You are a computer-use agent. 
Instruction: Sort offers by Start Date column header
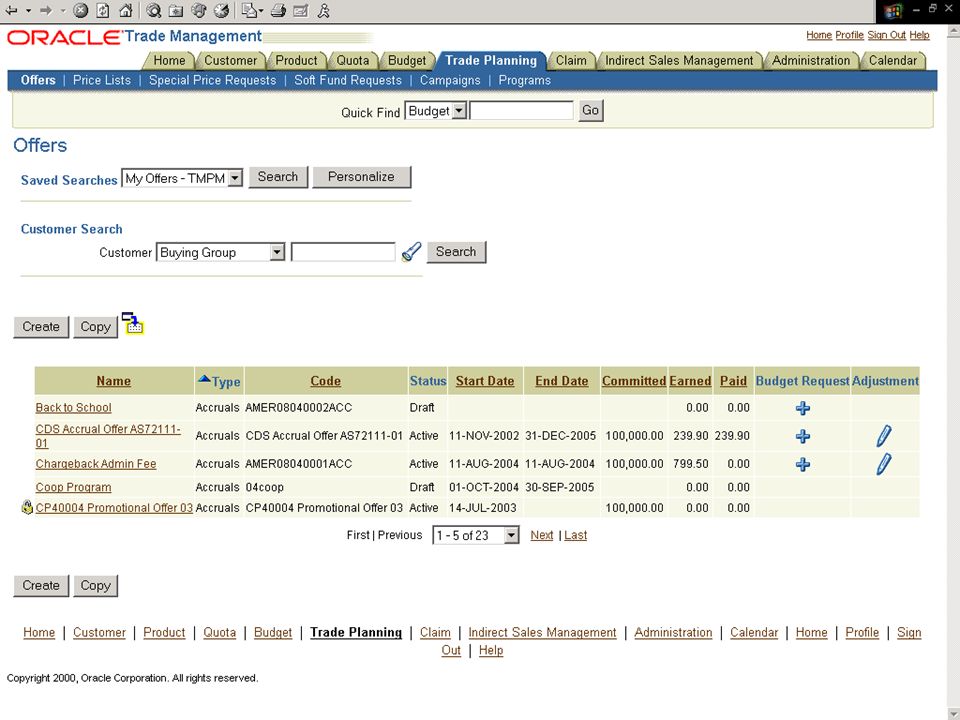[x=485, y=381]
